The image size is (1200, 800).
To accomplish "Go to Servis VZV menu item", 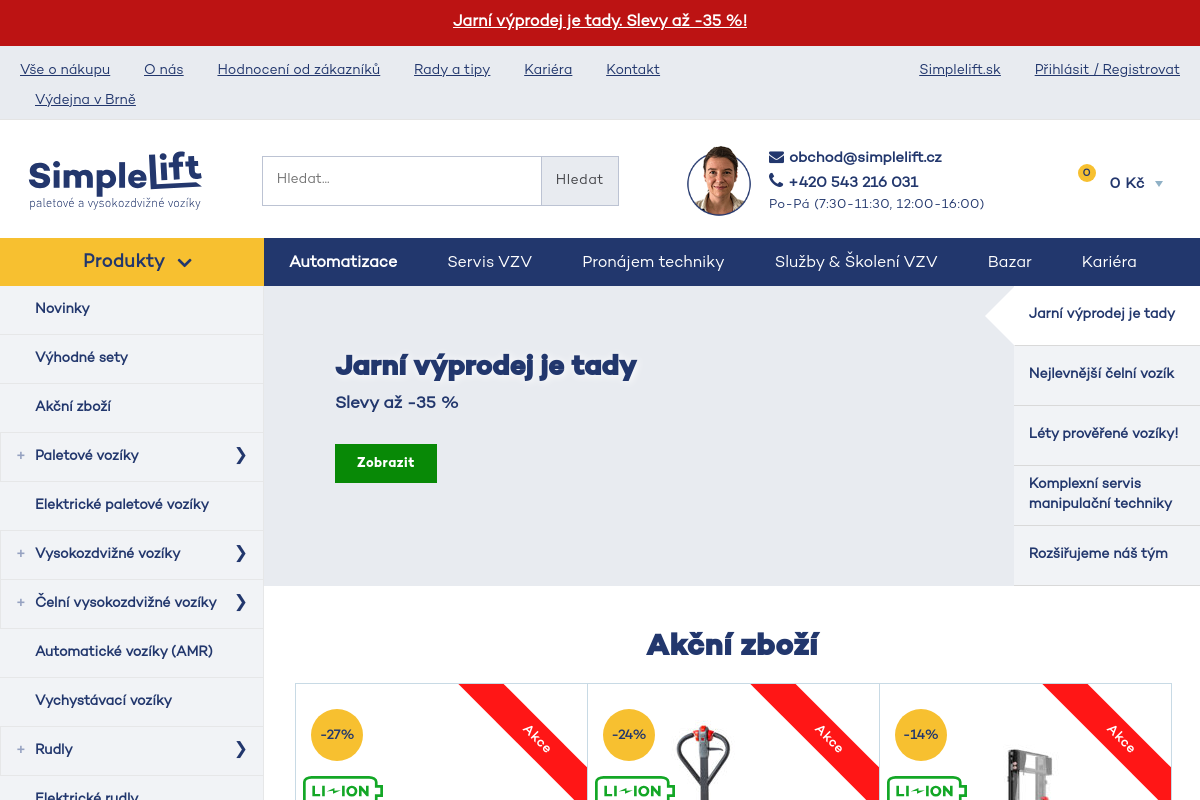I will (x=489, y=262).
